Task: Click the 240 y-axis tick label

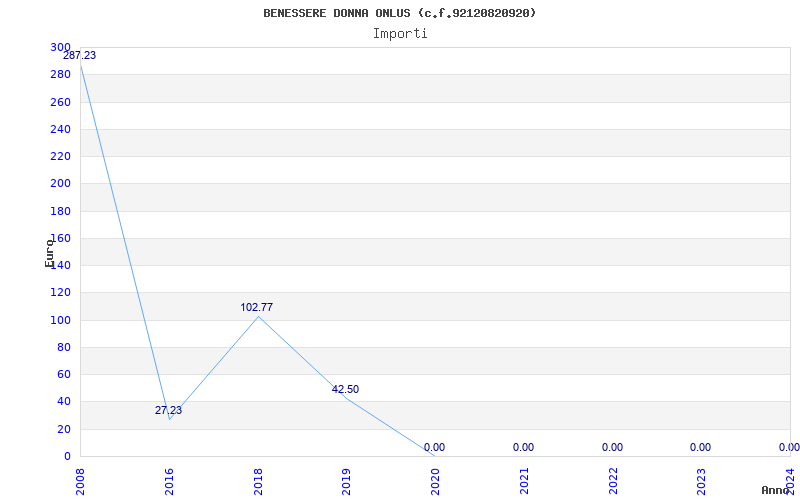Action: pyautogui.click(x=60, y=129)
